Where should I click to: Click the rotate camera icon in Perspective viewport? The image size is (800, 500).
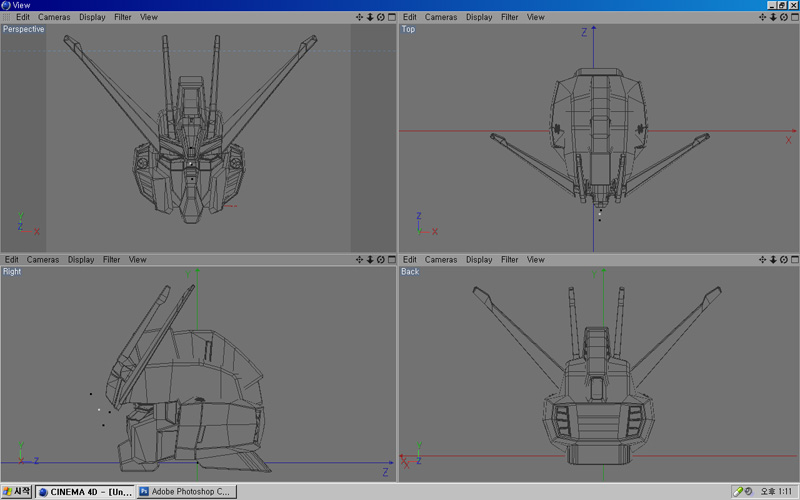click(381, 17)
